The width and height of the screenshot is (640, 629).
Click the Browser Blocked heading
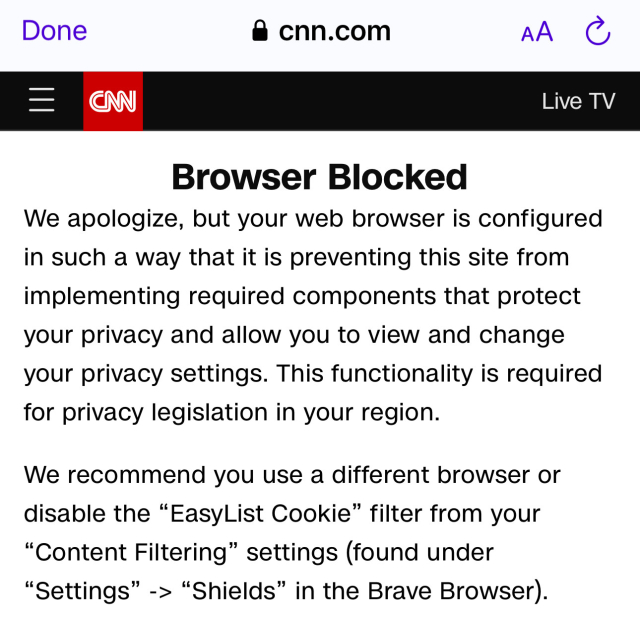click(x=320, y=177)
